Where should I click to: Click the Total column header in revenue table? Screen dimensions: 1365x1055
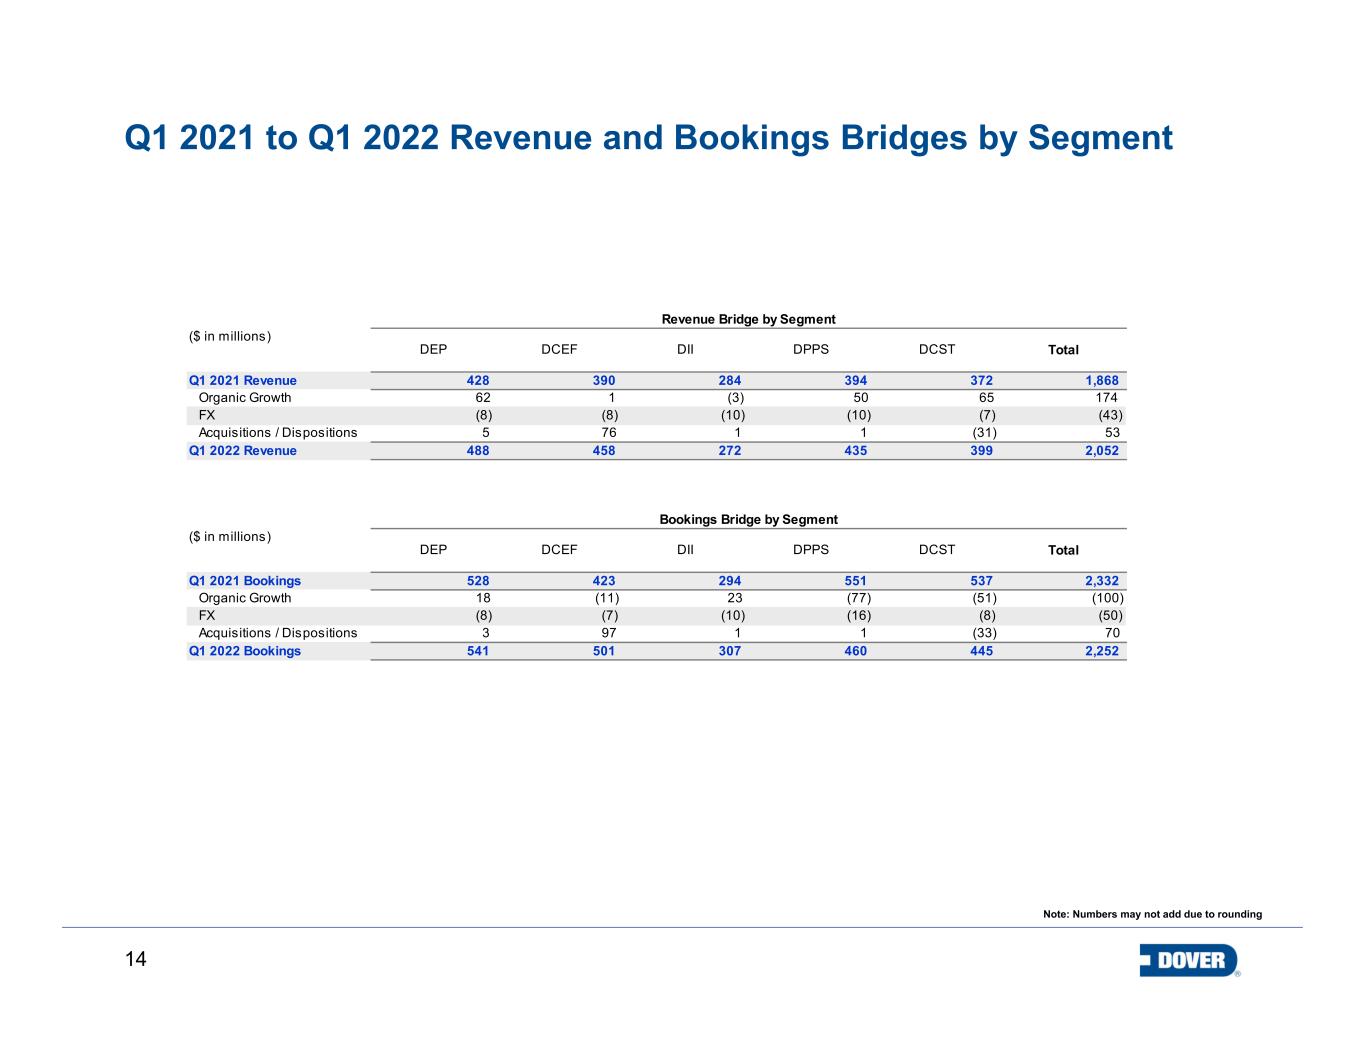point(1063,350)
